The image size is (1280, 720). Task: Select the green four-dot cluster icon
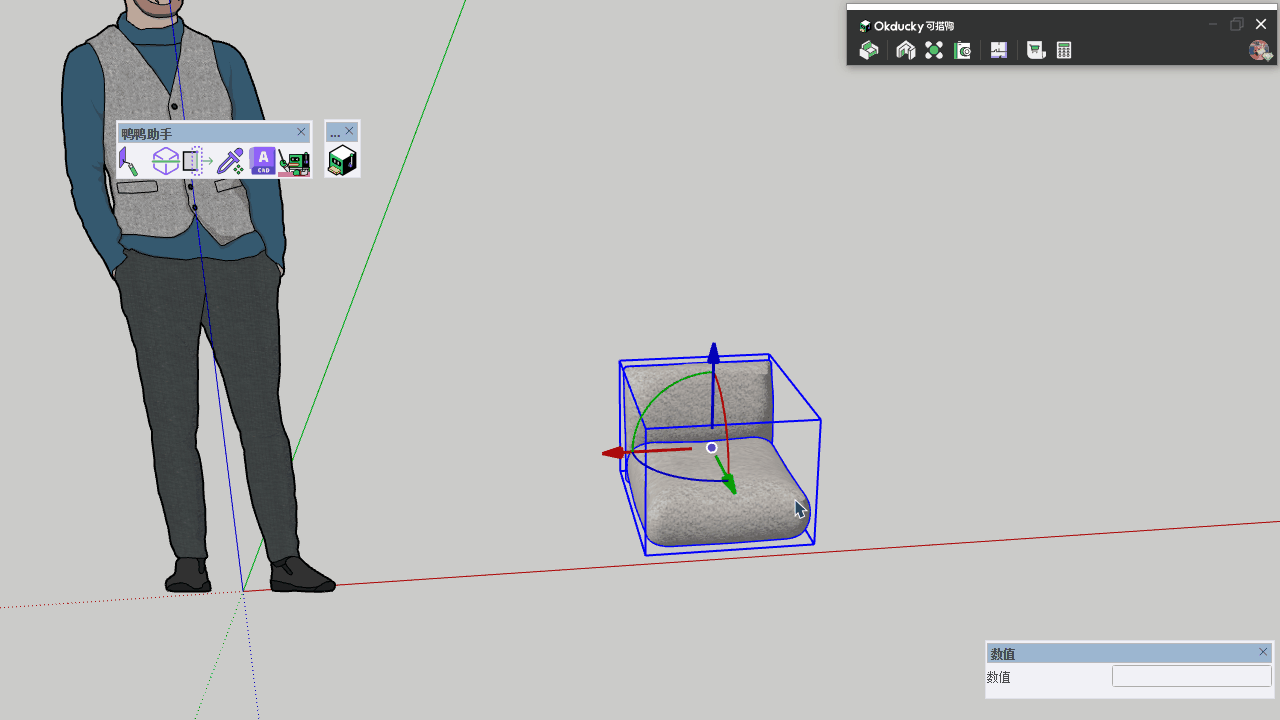[934, 50]
